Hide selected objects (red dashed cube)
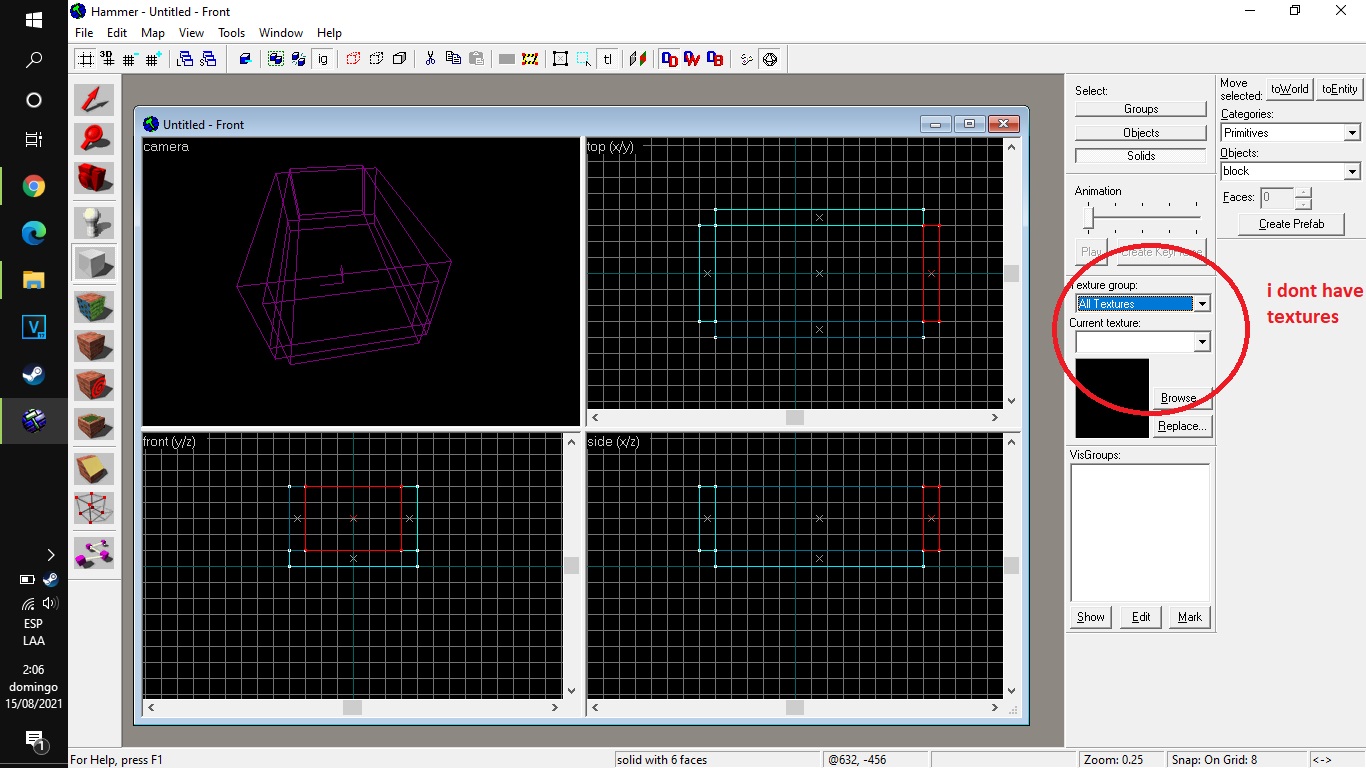1366x768 pixels. point(353,59)
